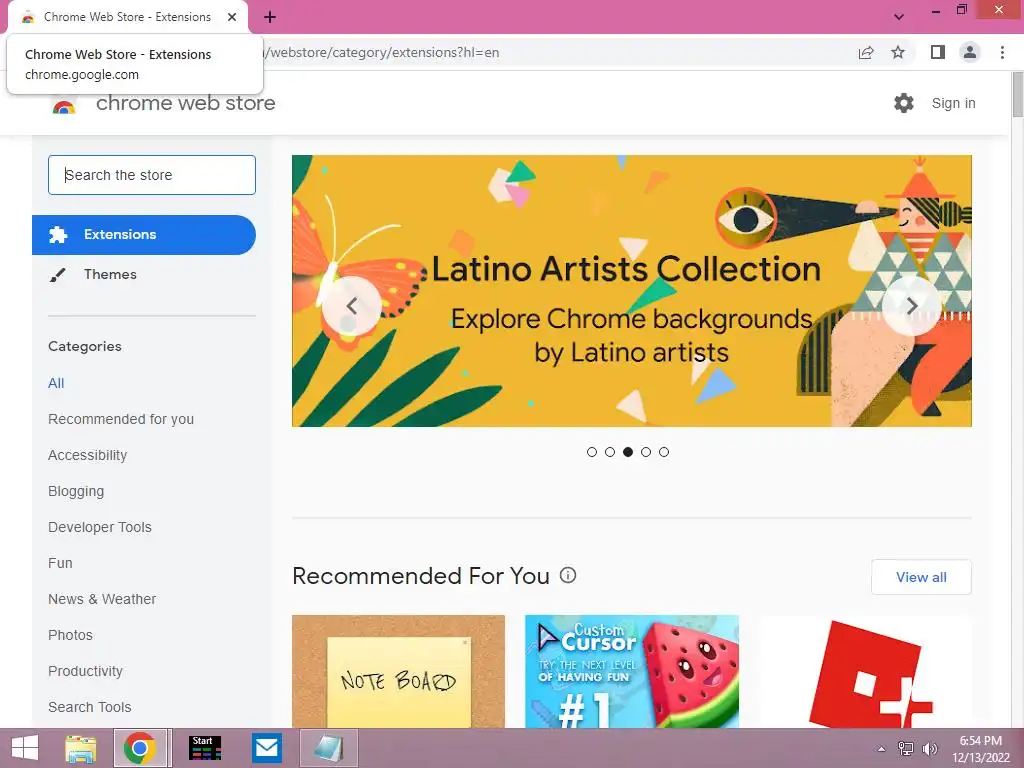Click the chrome web store title text
Viewport: 1024px width, 768px height.
click(x=185, y=103)
